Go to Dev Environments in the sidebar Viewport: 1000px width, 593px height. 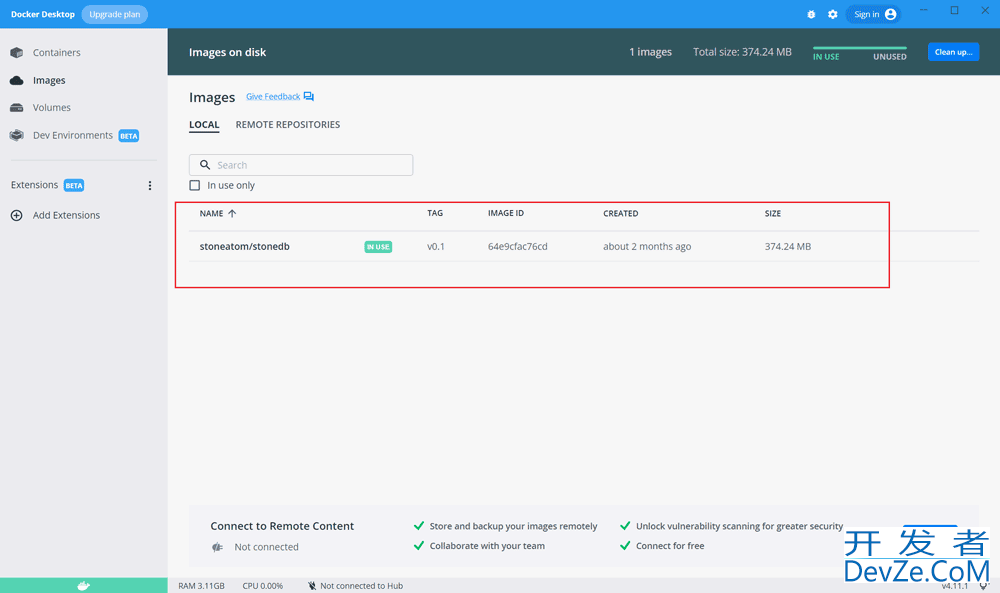[73, 135]
